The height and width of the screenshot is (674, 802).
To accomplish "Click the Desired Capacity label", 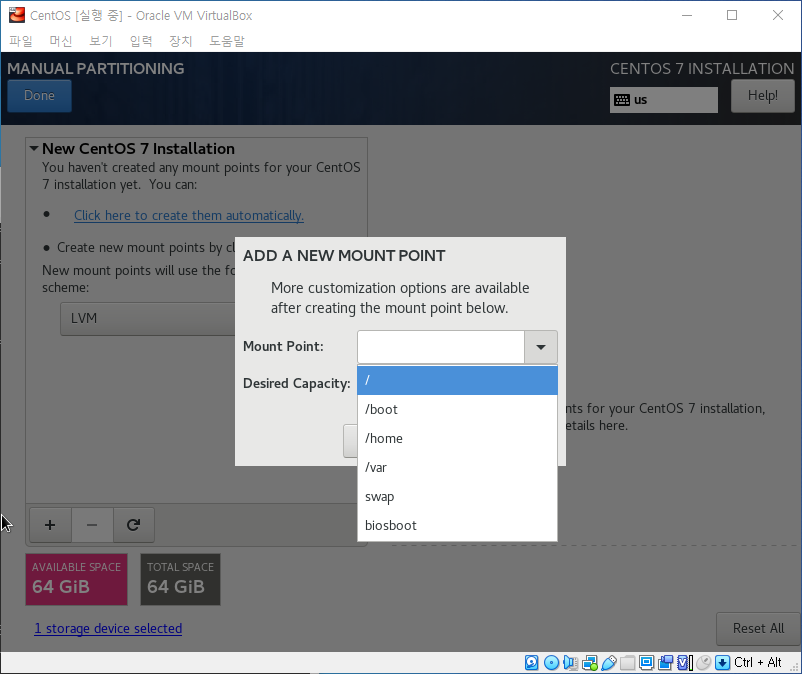I will click(297, 384).
